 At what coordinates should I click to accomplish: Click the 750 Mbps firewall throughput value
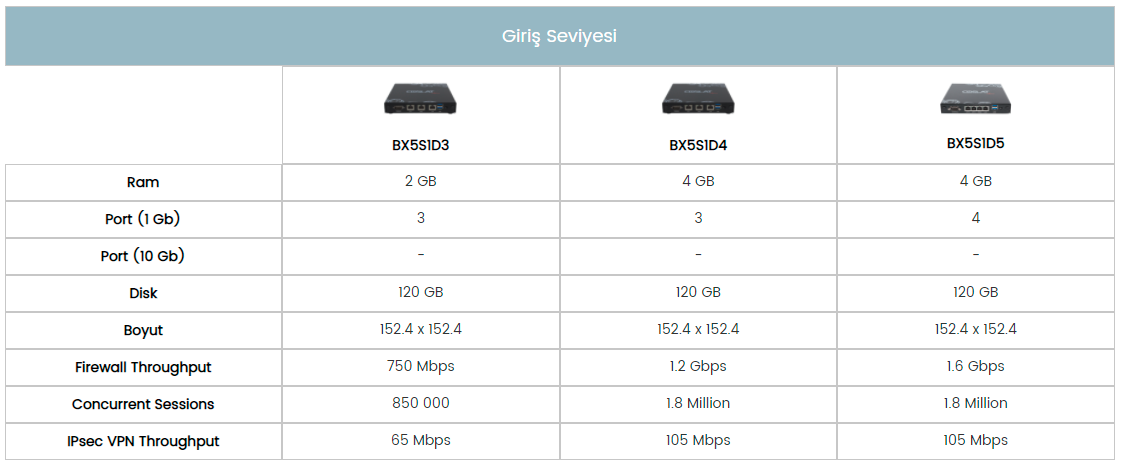(420, 366)
